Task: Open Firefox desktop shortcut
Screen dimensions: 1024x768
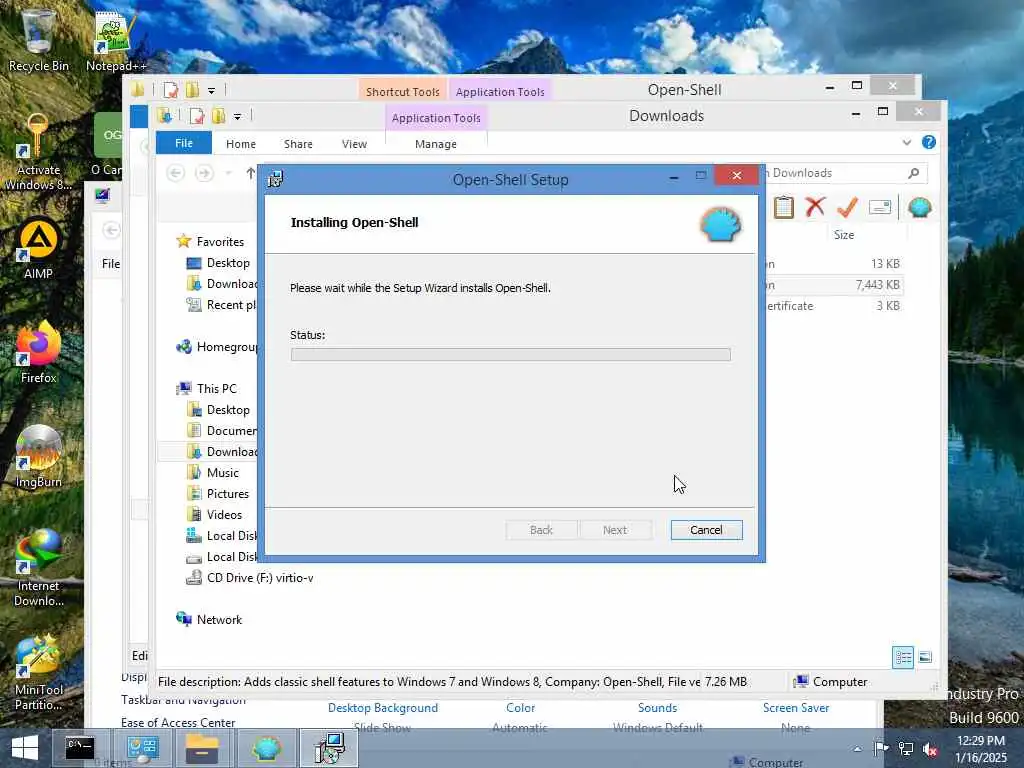Action: click(39, 352)
